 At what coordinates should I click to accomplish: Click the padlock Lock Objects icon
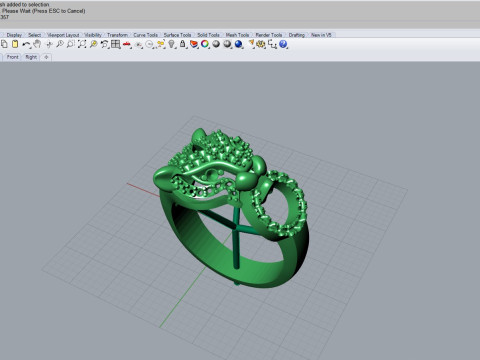183,44
